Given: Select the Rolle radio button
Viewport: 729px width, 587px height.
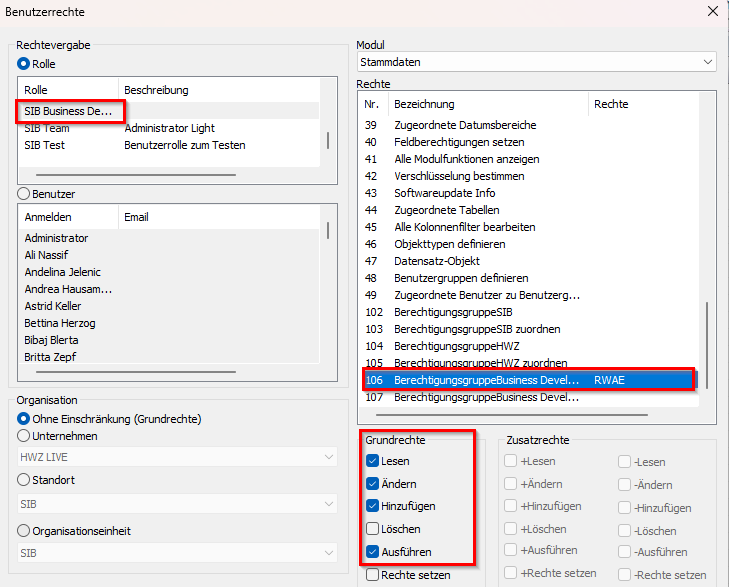Looking at the screenshot, I should [24, 64].
